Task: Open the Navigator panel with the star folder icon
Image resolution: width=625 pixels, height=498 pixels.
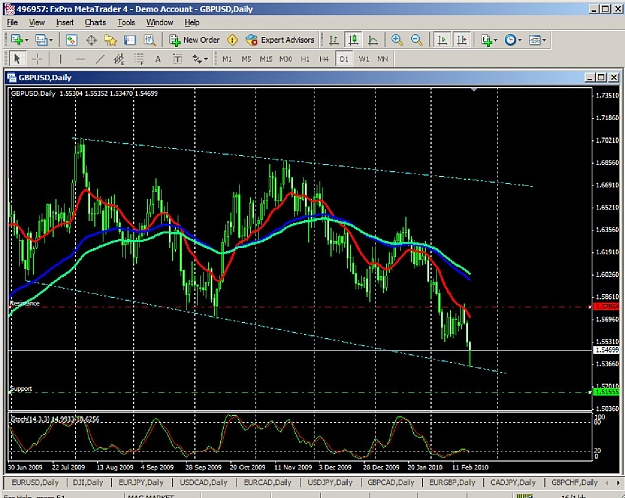Action: [x=110, y=40]
